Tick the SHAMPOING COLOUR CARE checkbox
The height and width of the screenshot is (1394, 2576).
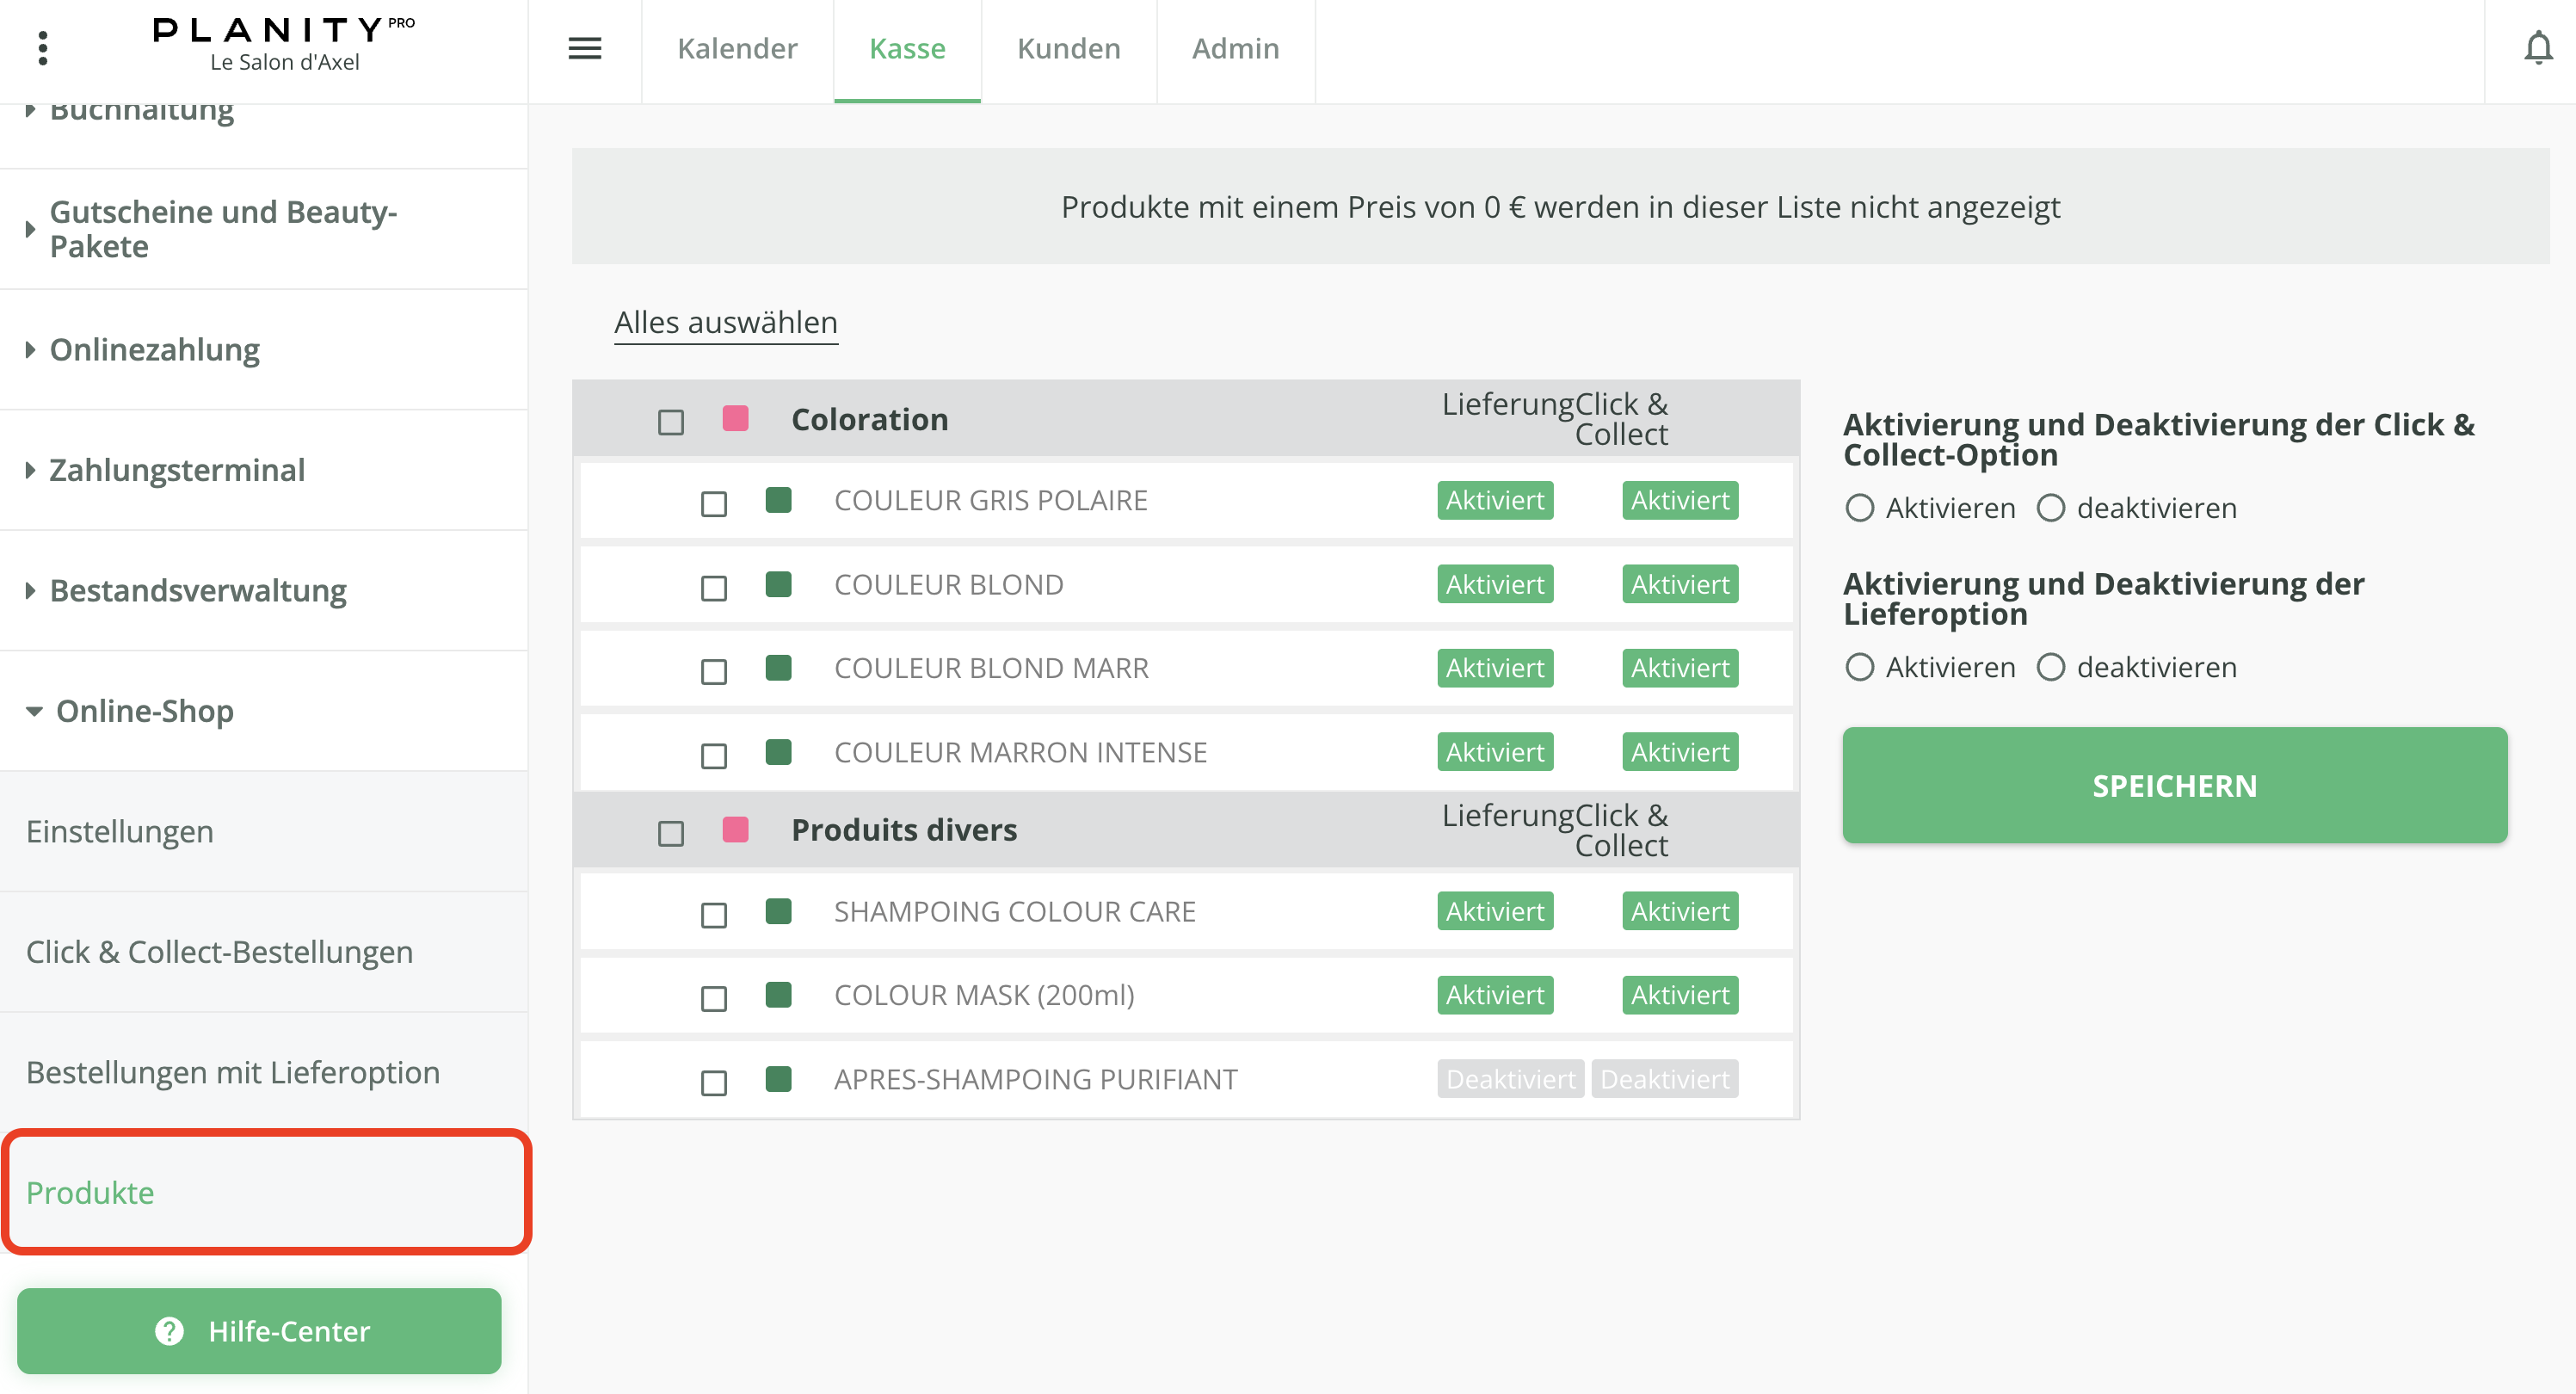714,914
